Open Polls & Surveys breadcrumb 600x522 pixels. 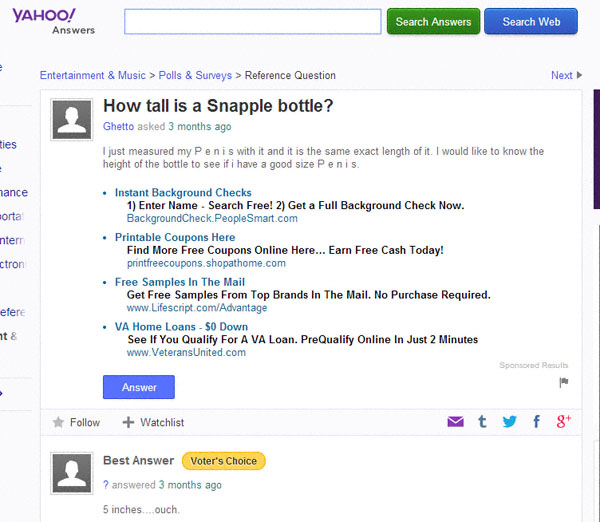(x=194, y=75)
